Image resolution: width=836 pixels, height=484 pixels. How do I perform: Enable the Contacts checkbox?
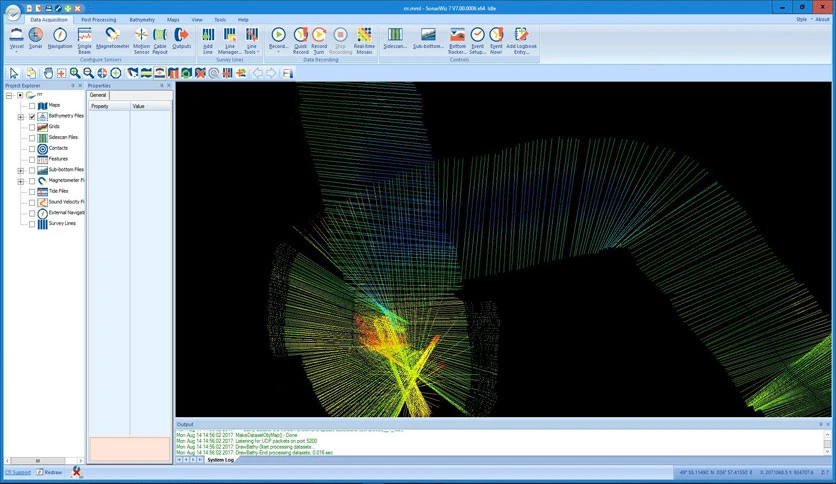click(32, 149)
